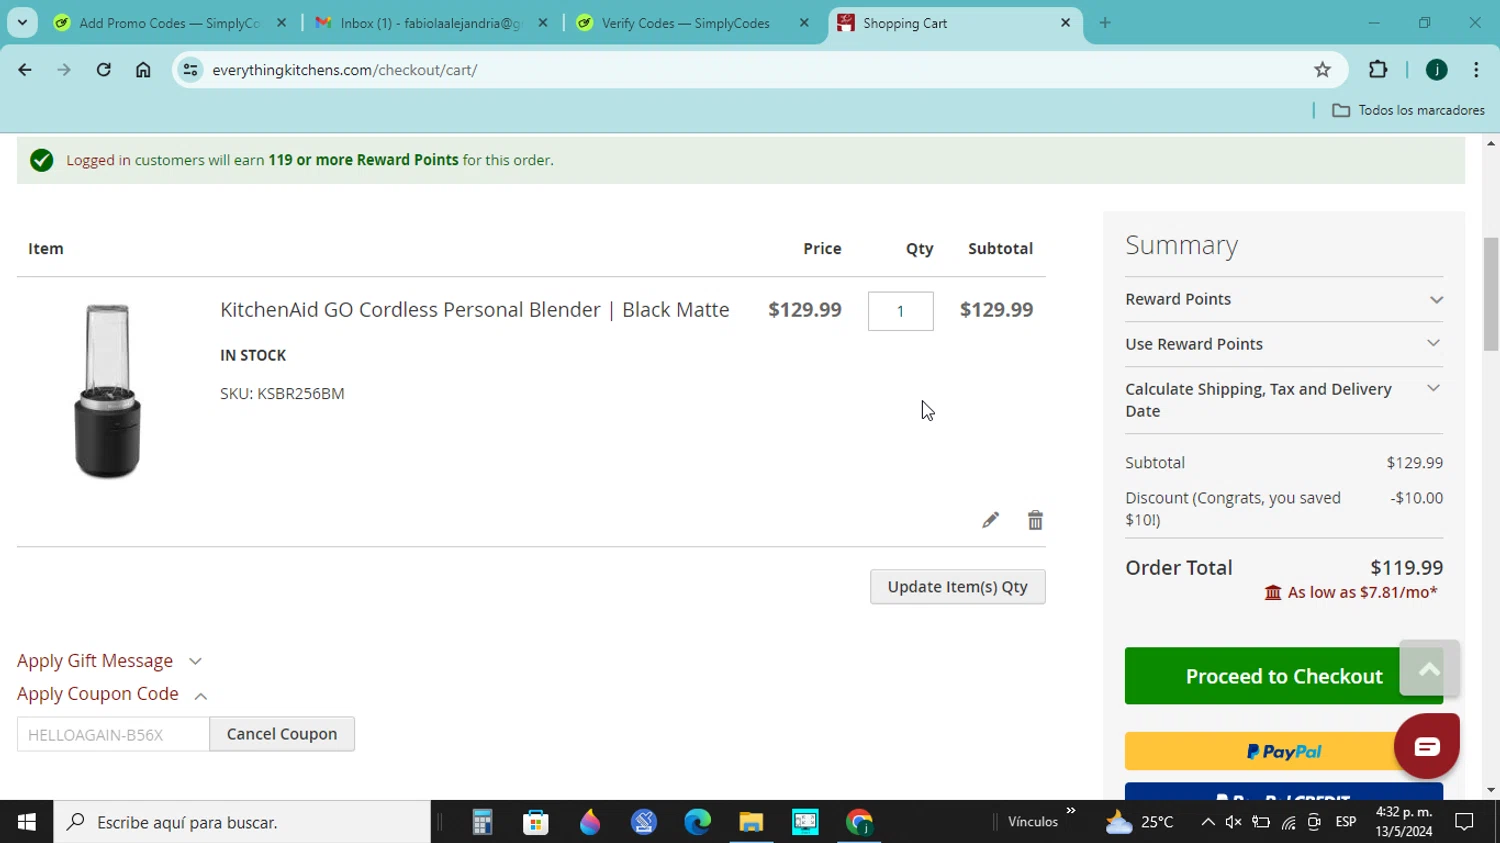Click the back-to-top arrow button
Screen dimensions: 1500x843
[x=1429, y=669]
